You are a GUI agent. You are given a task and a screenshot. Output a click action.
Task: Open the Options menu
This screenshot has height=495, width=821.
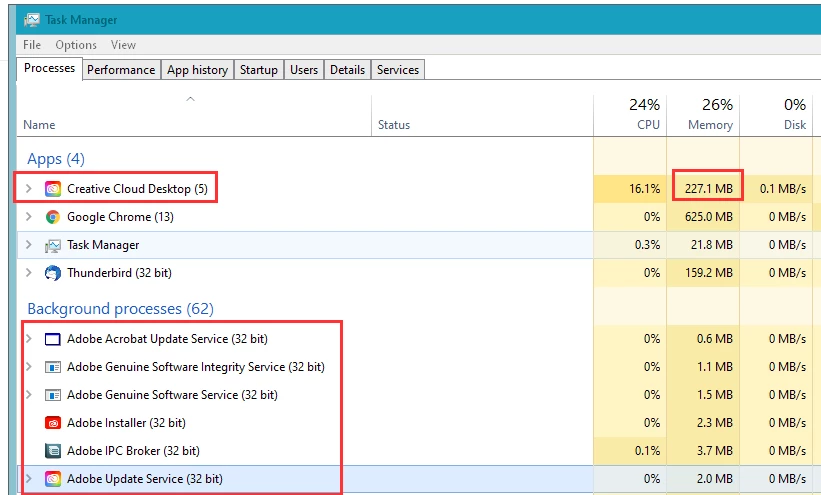(x=76, y=45)
